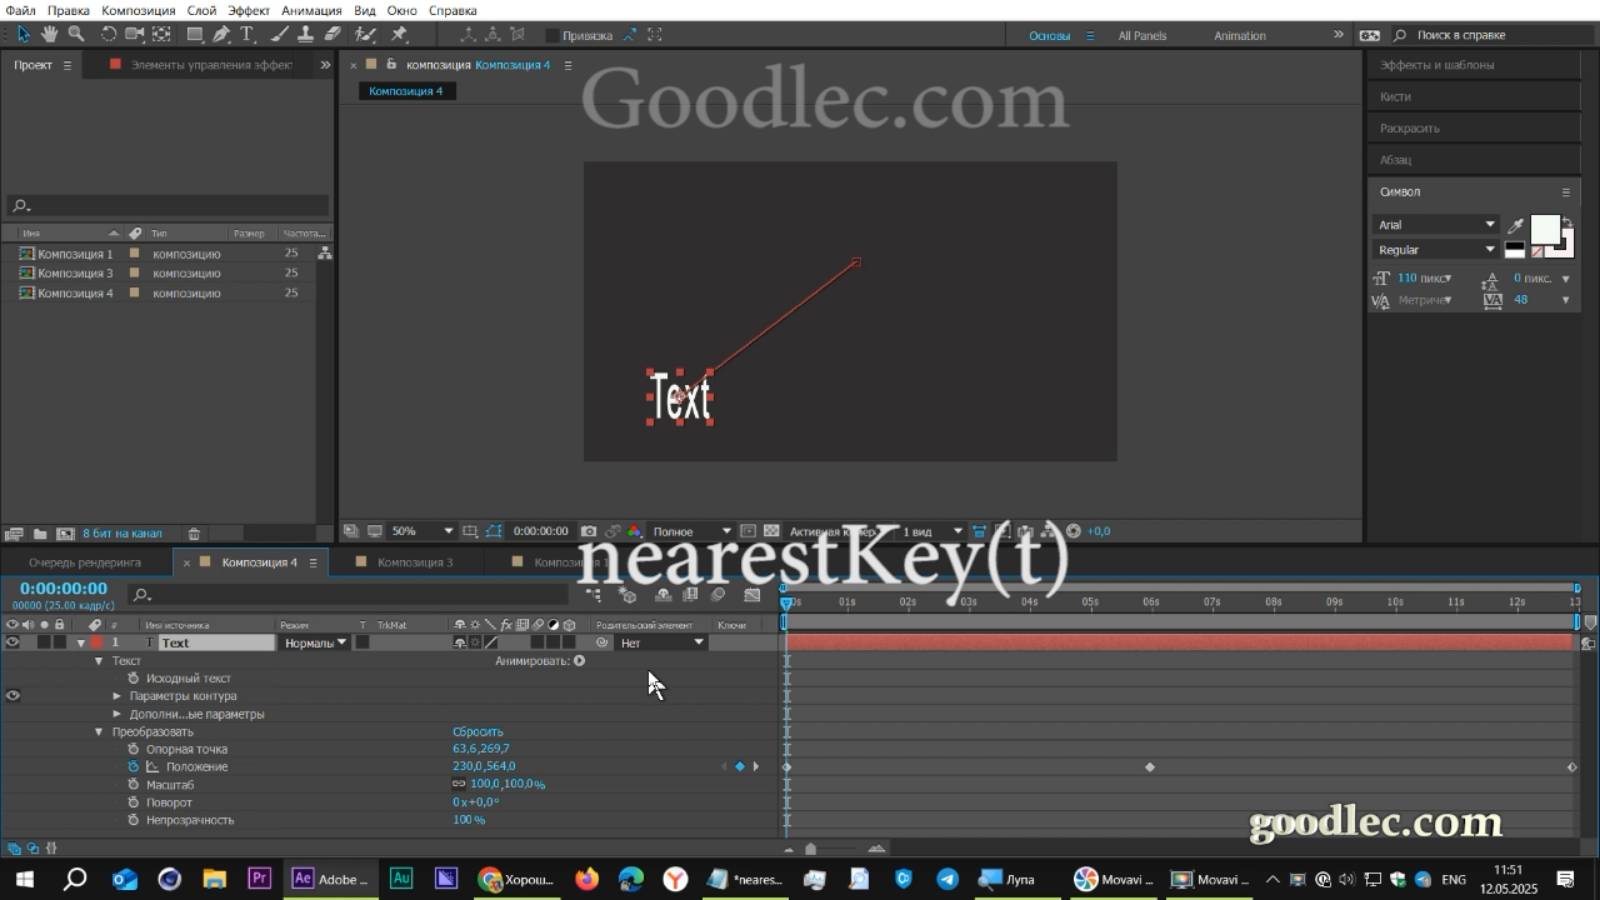Select the Horizontal Type tool
This screenshot has height=900, width=1600.
click(246, 34)
